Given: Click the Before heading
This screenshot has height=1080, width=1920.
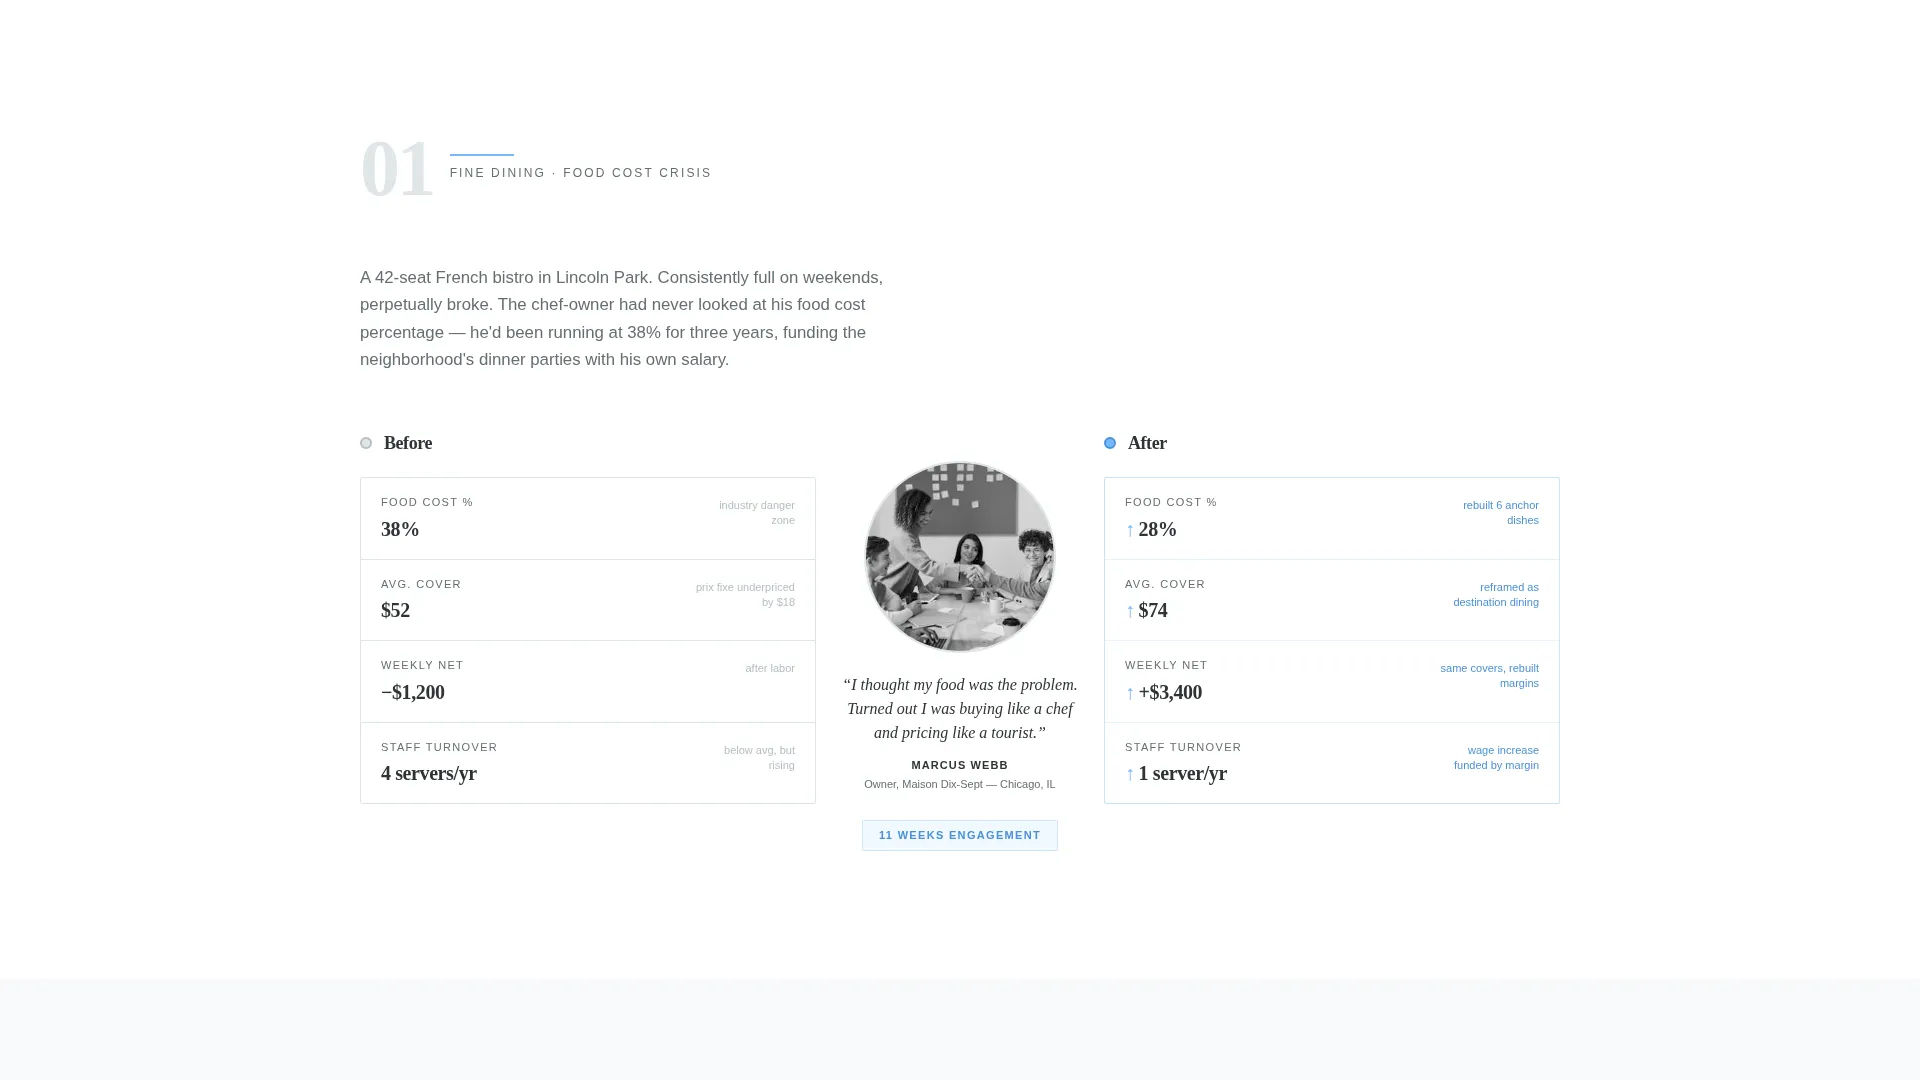Looking at the screenshot, I should point(408,443).
